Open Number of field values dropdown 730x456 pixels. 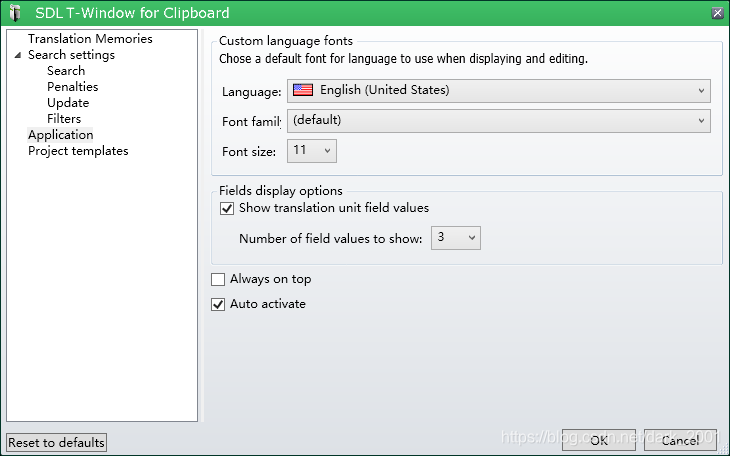point(455,238)
